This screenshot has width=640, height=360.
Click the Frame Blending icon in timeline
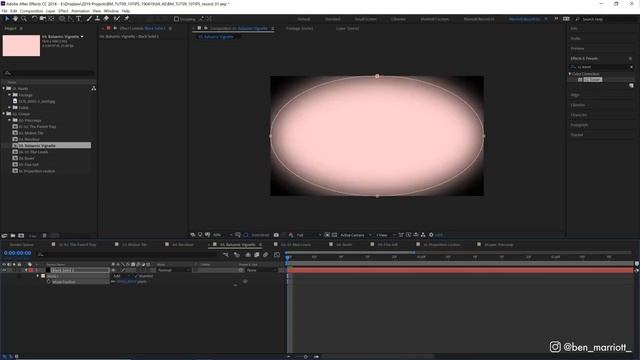257,255
